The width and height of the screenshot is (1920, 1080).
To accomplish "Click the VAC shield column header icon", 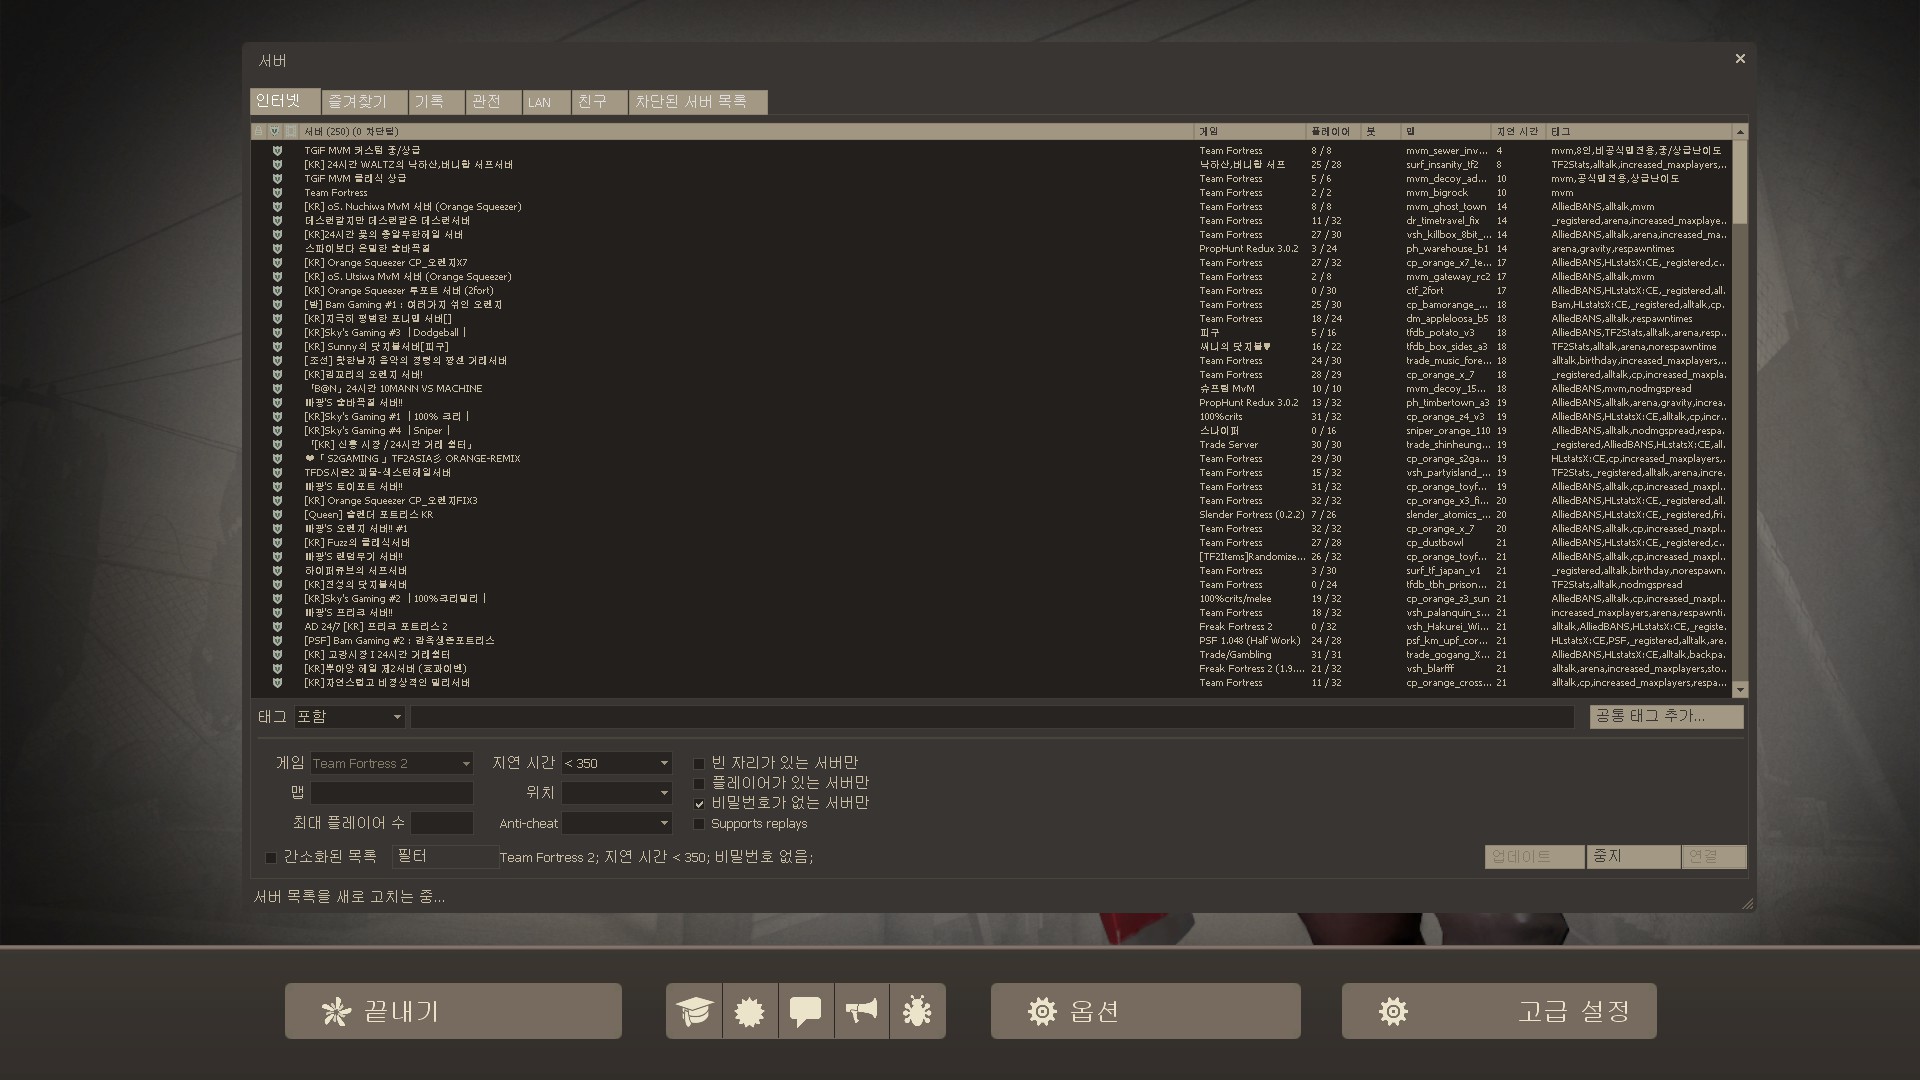I will [x=275, y=131].
